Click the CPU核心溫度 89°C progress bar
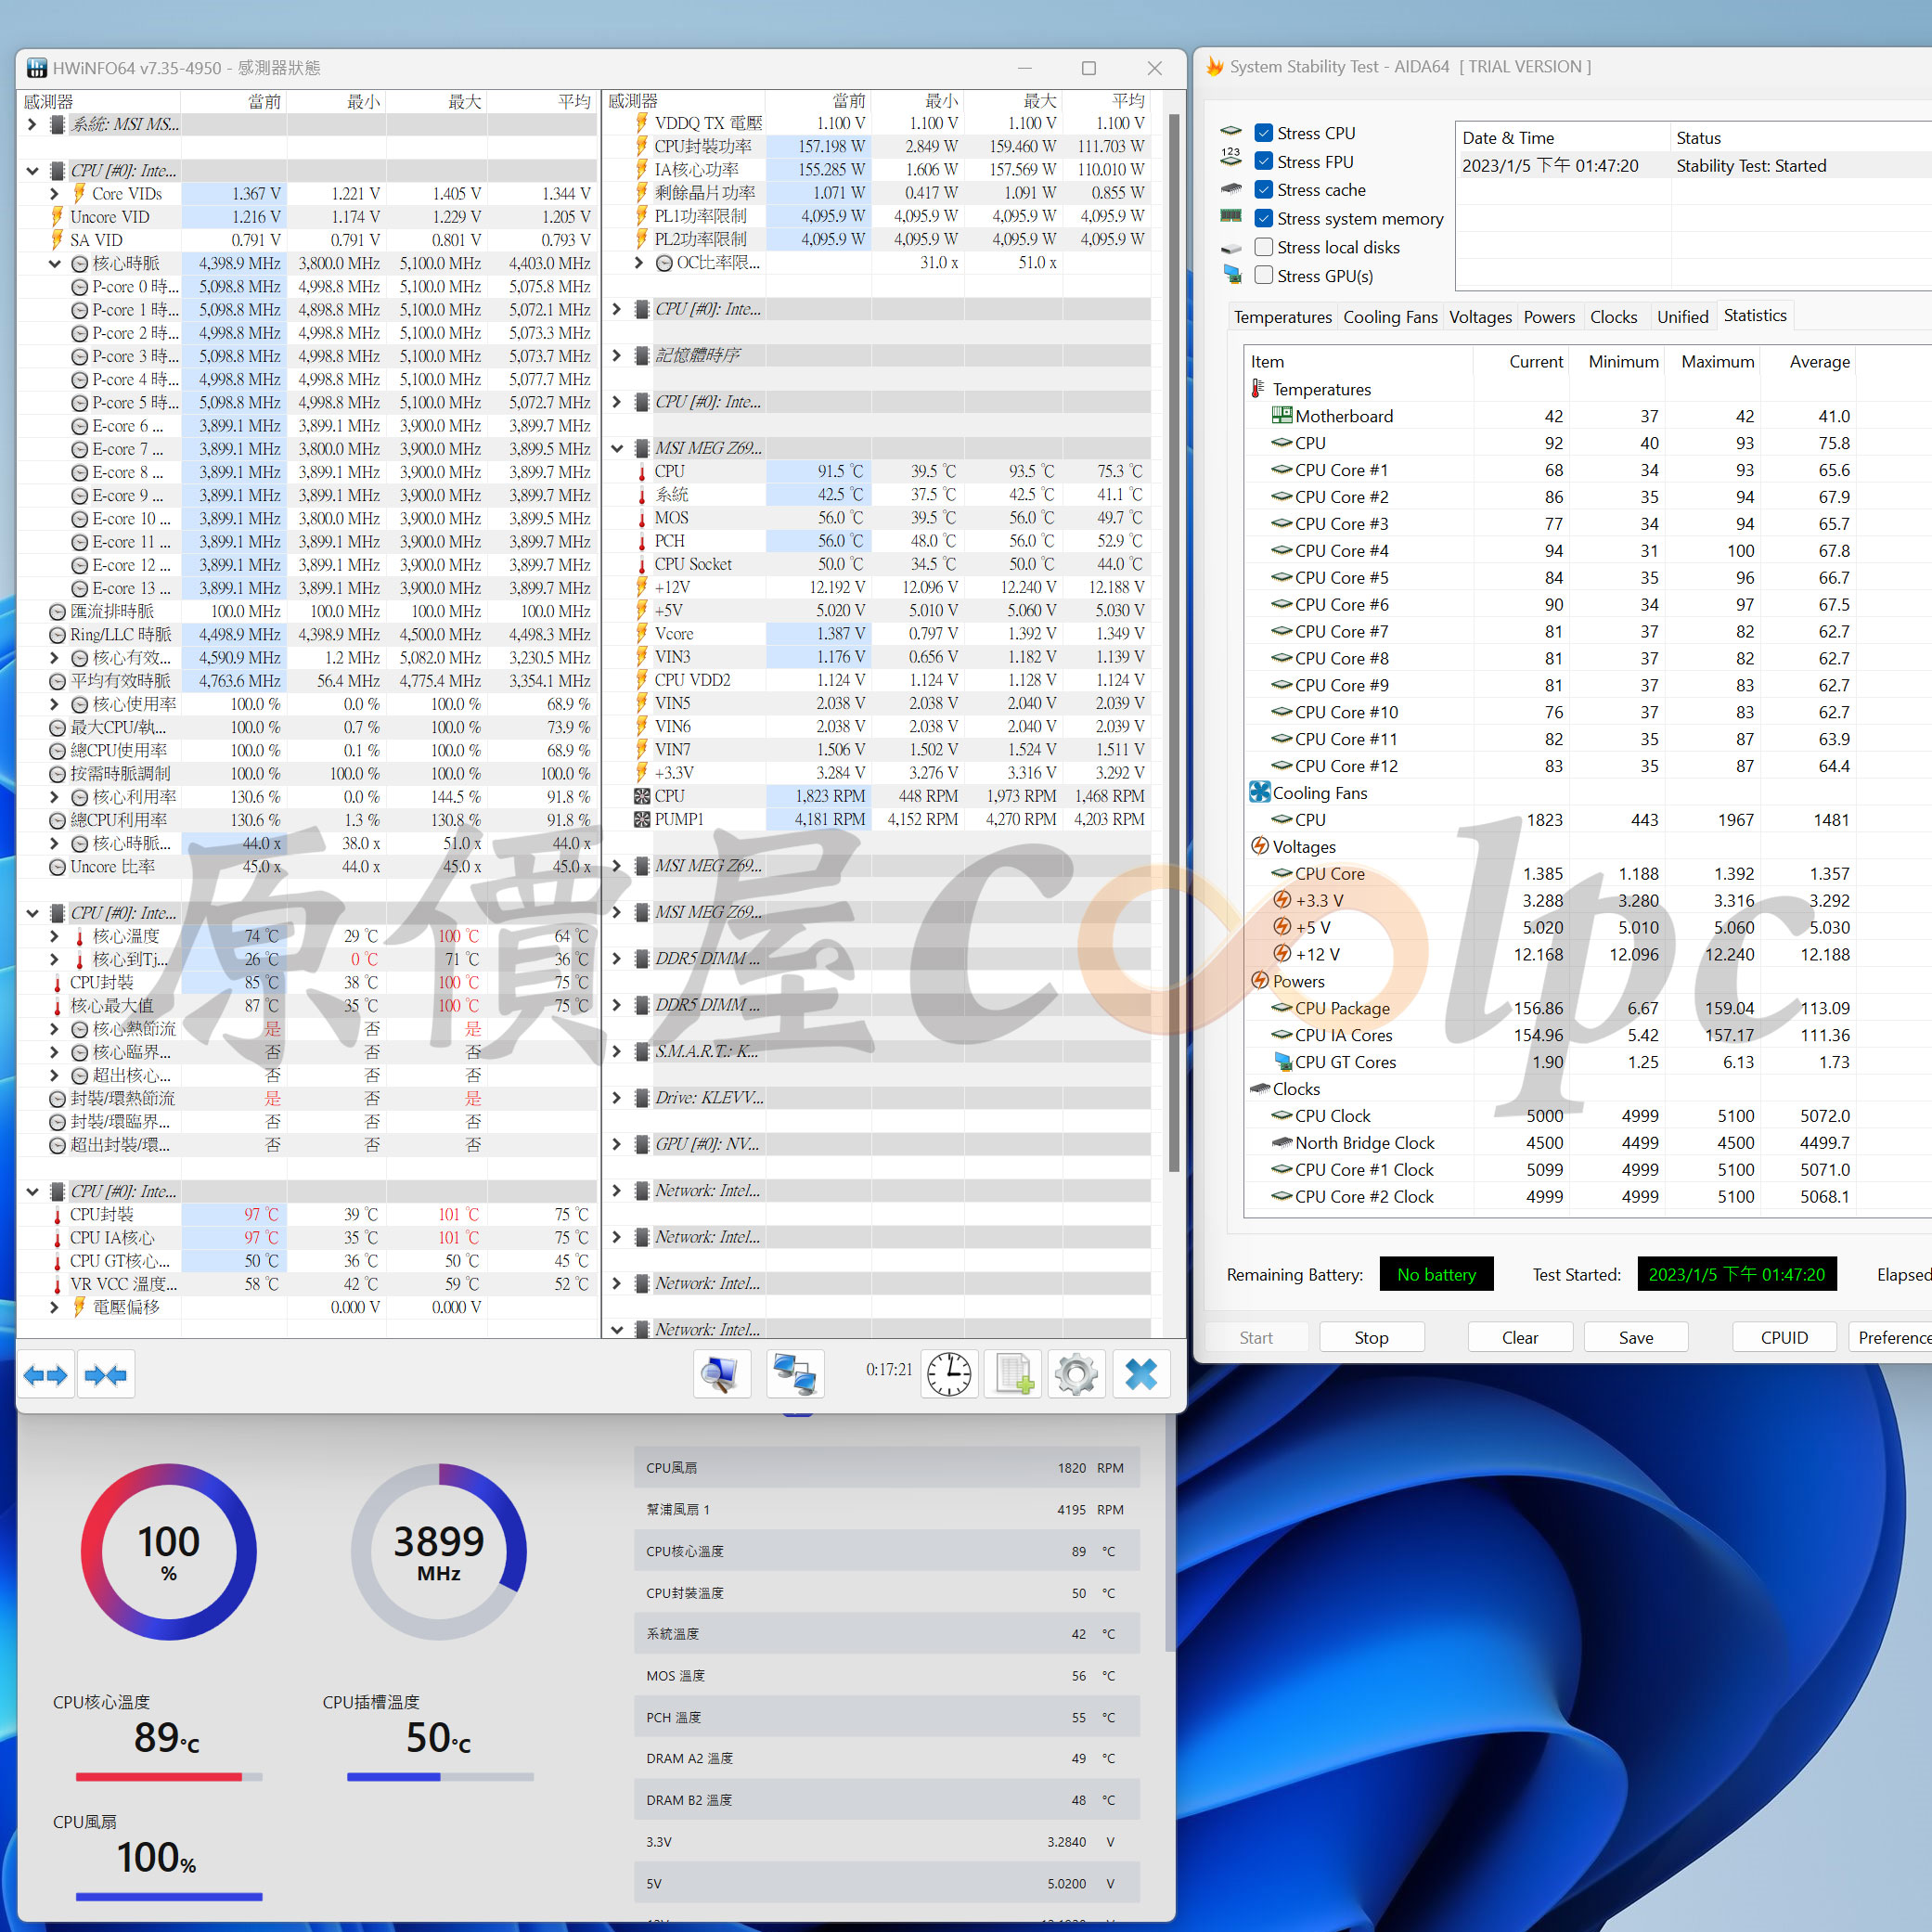Screen dimensions: 1932x1932 (x=169, y=1777)
